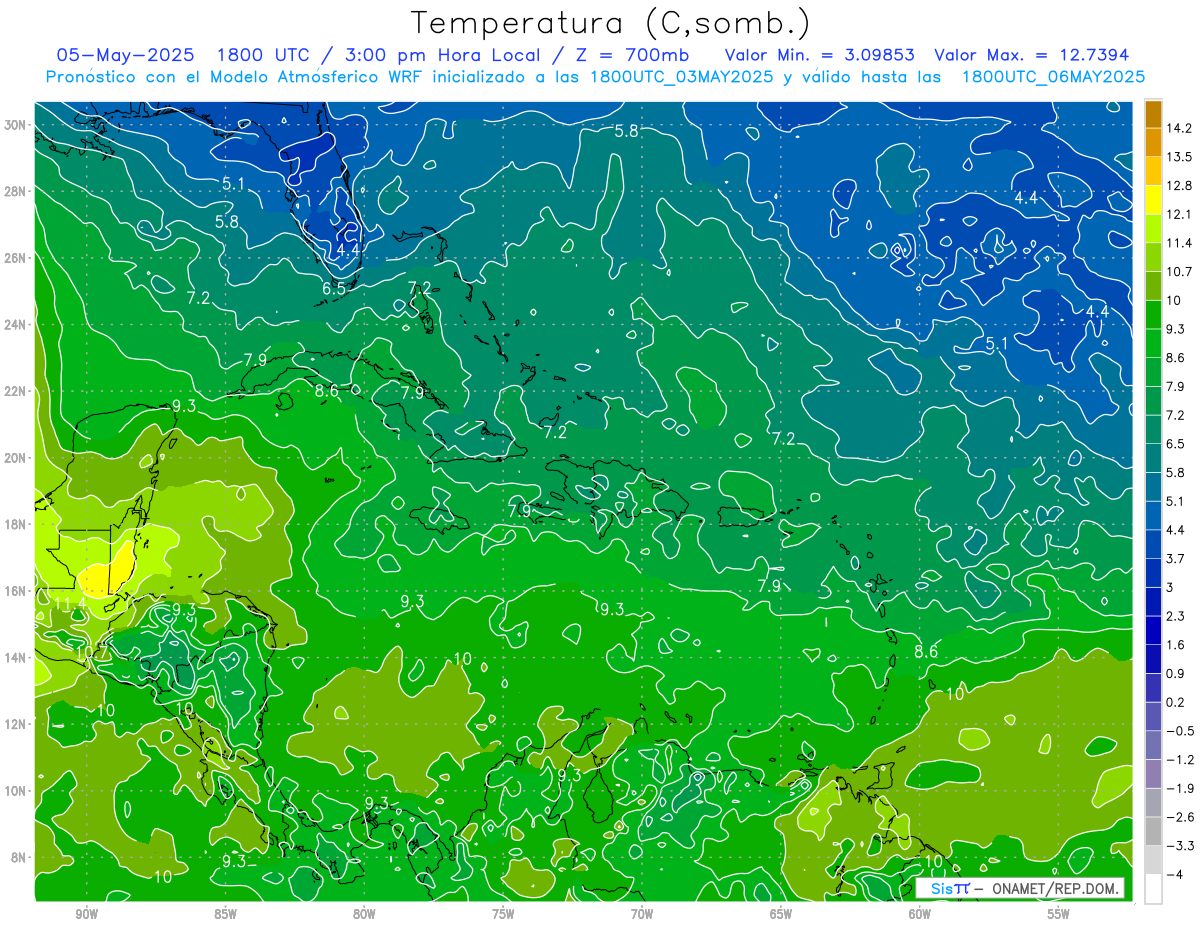The height and width of the screenshot is (927, 1200).
Task: Select the 'Valor Max. = 12.7394' text
Action: (1031, 54)
